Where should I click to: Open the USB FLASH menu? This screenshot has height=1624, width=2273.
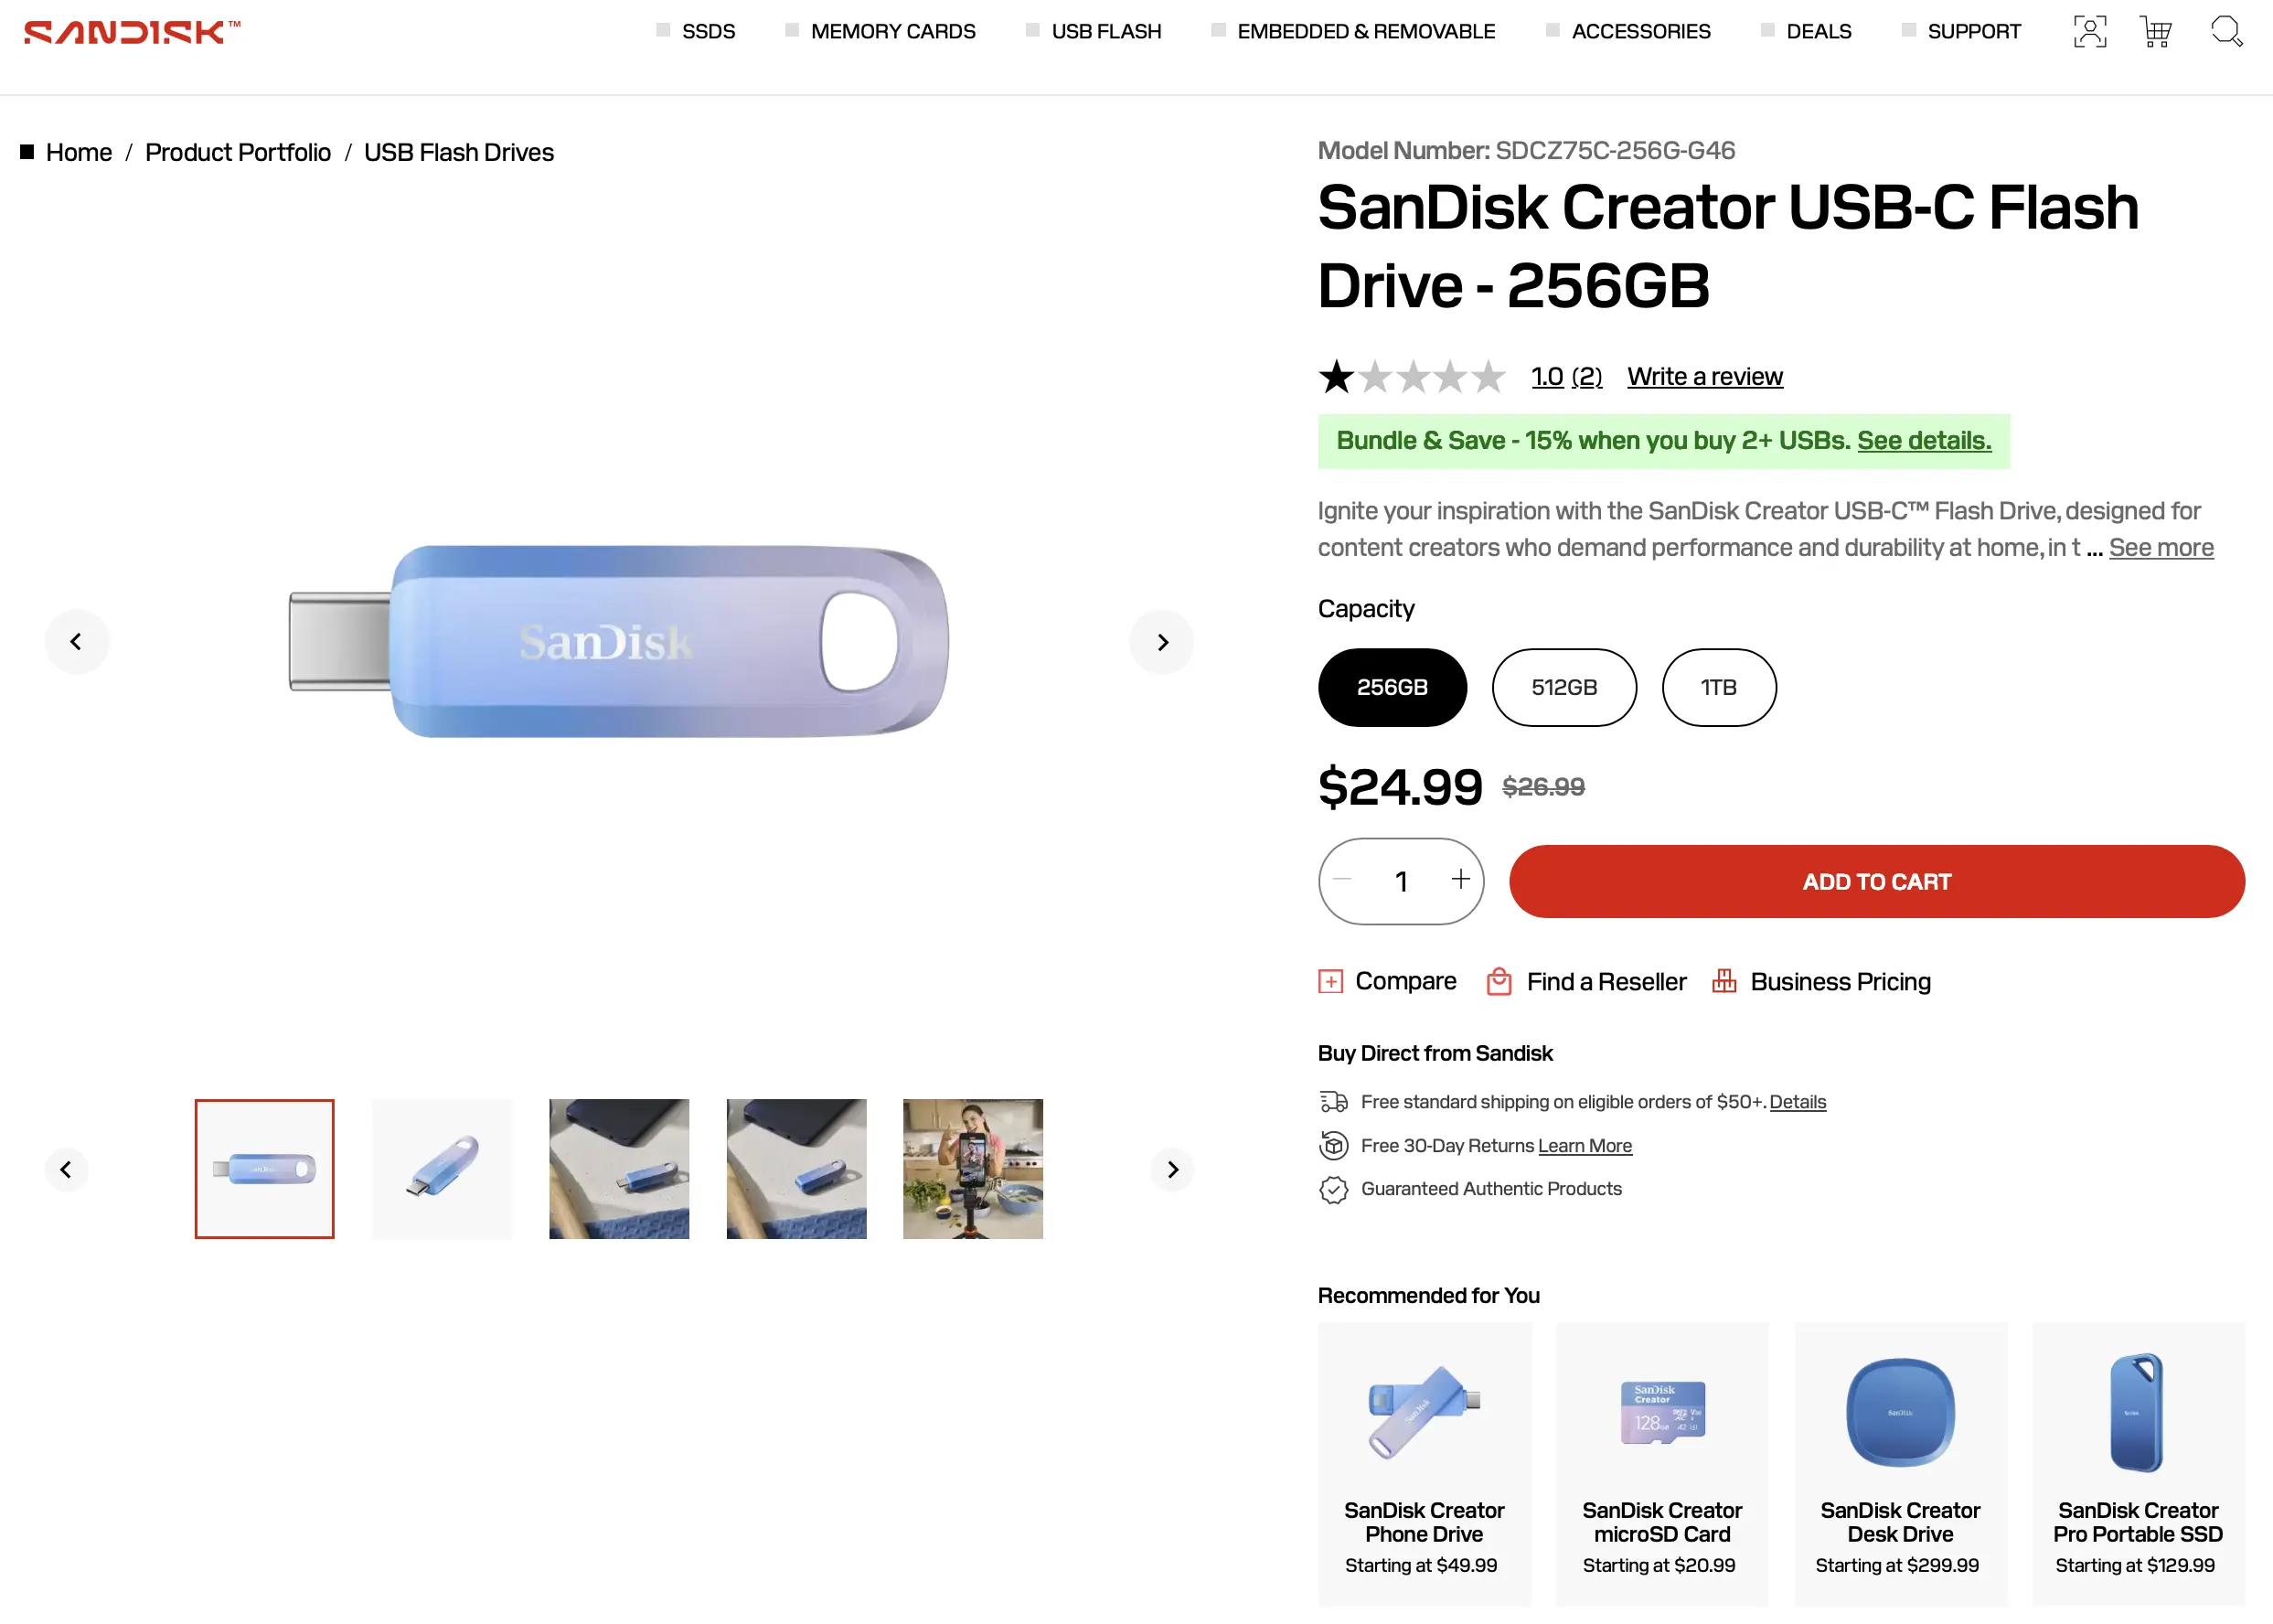pyautogui.click(x=1105, y=32)
